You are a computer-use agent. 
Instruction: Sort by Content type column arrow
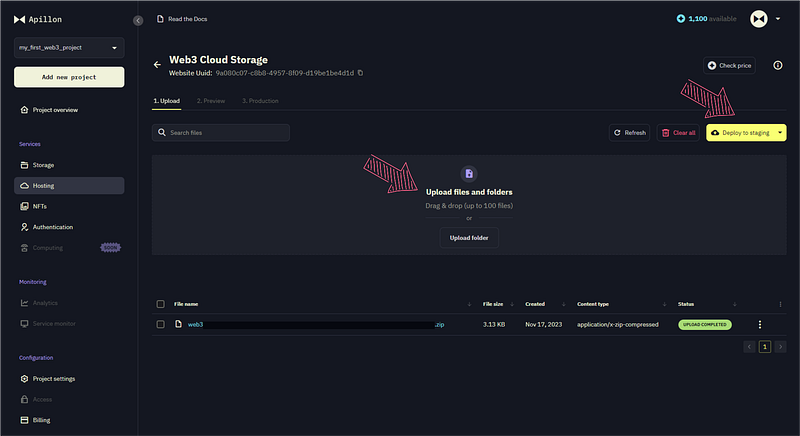point(664,304)
